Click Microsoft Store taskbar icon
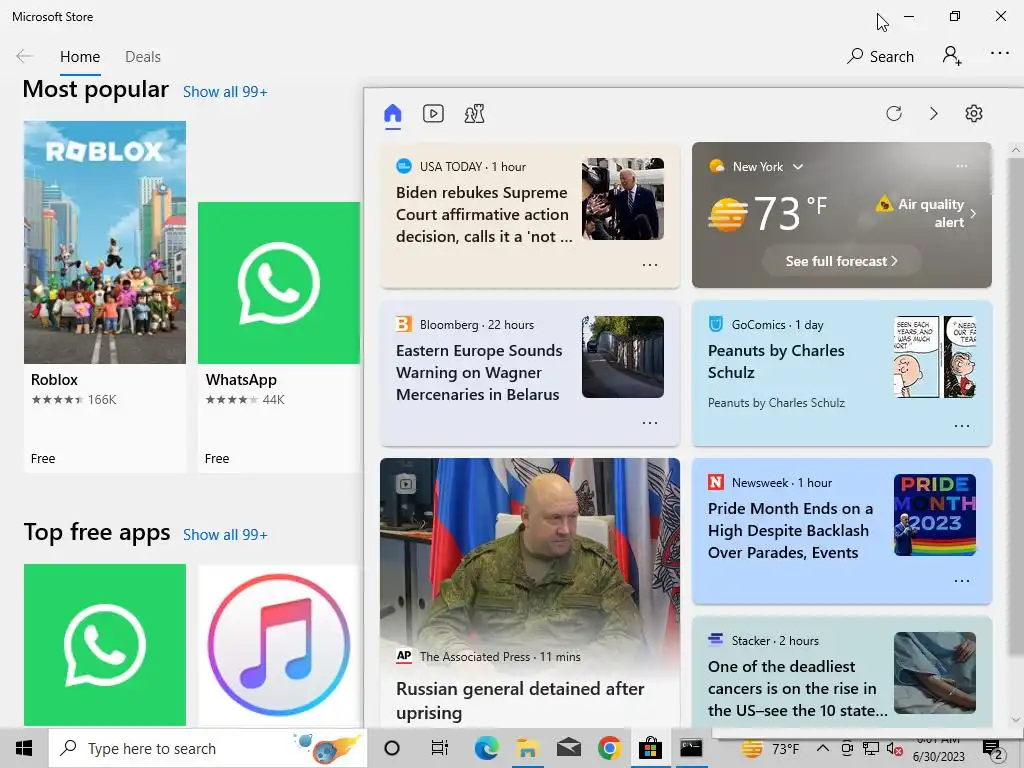Image resolution: width=1024 pixels, height=768 pixels. pyautogui.click(x=650, y=748)
